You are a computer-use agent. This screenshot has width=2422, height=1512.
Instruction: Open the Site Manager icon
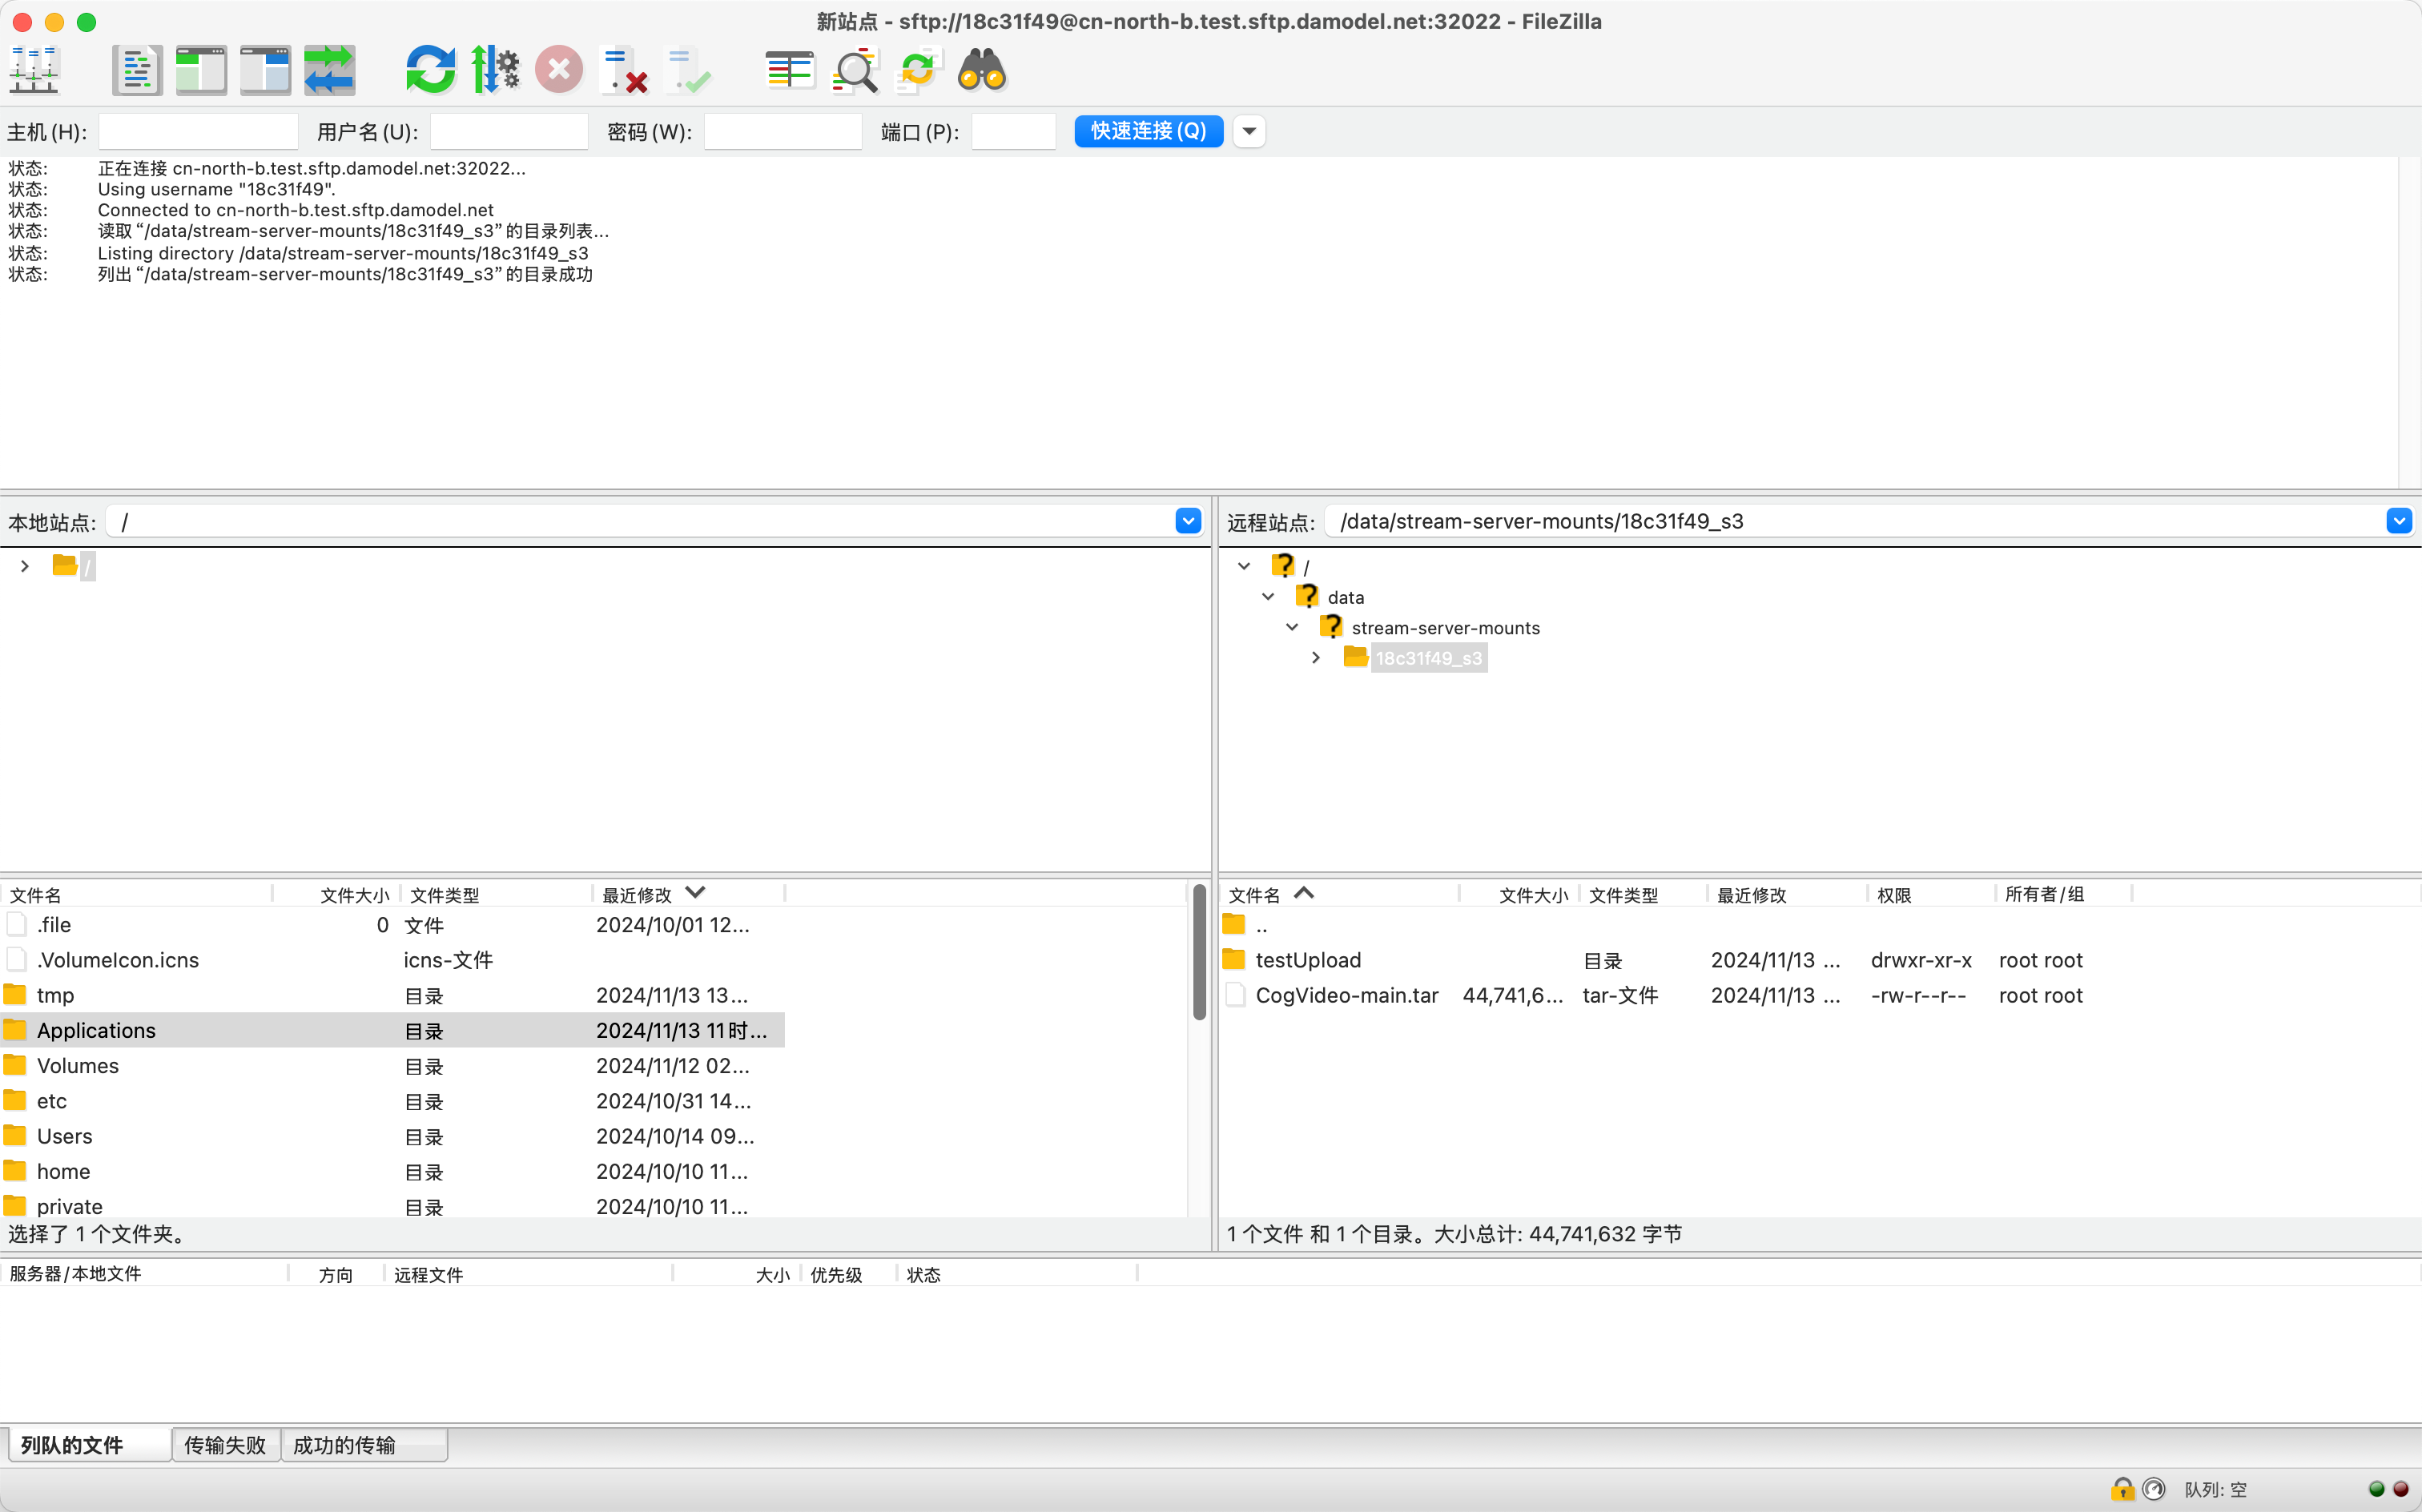(34, 70)
